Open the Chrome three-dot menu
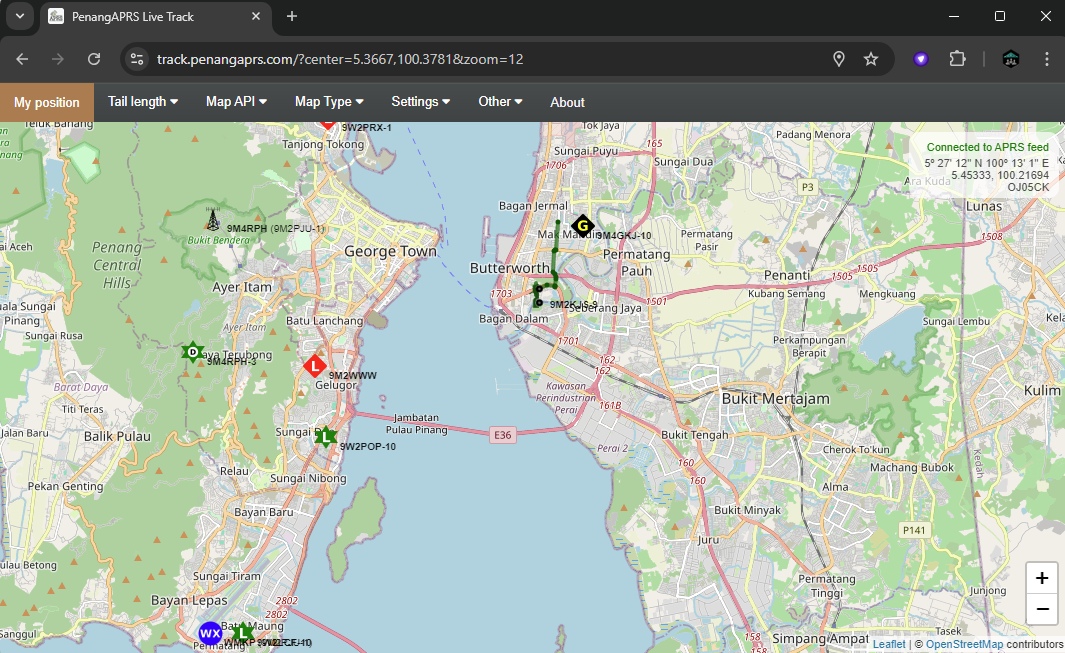 click(1047, 59)
